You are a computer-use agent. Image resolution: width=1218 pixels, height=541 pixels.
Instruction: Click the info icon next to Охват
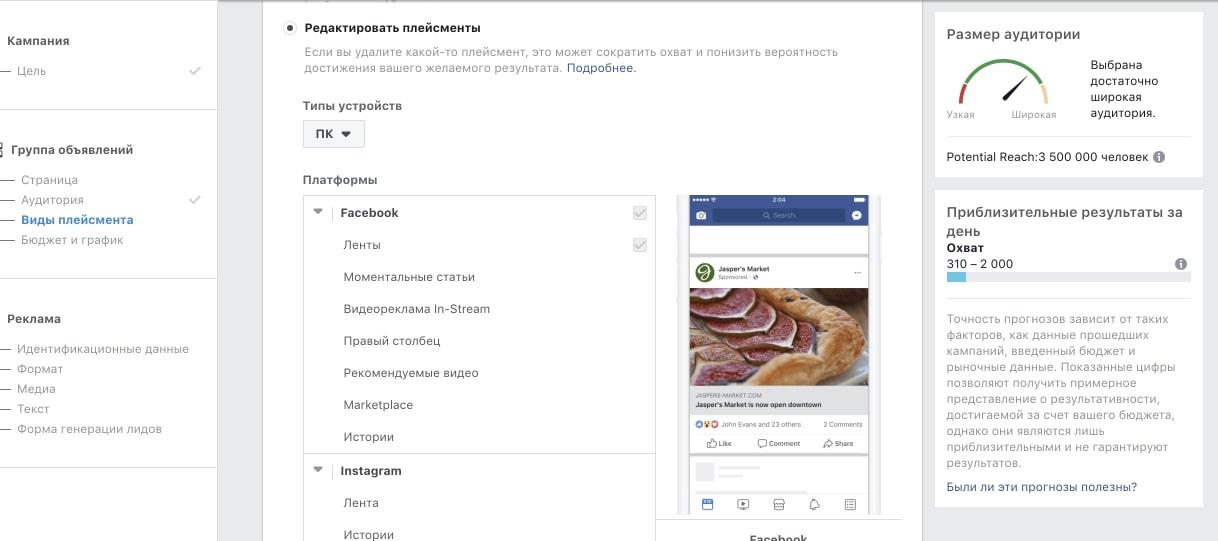(x=1181, y=264)
